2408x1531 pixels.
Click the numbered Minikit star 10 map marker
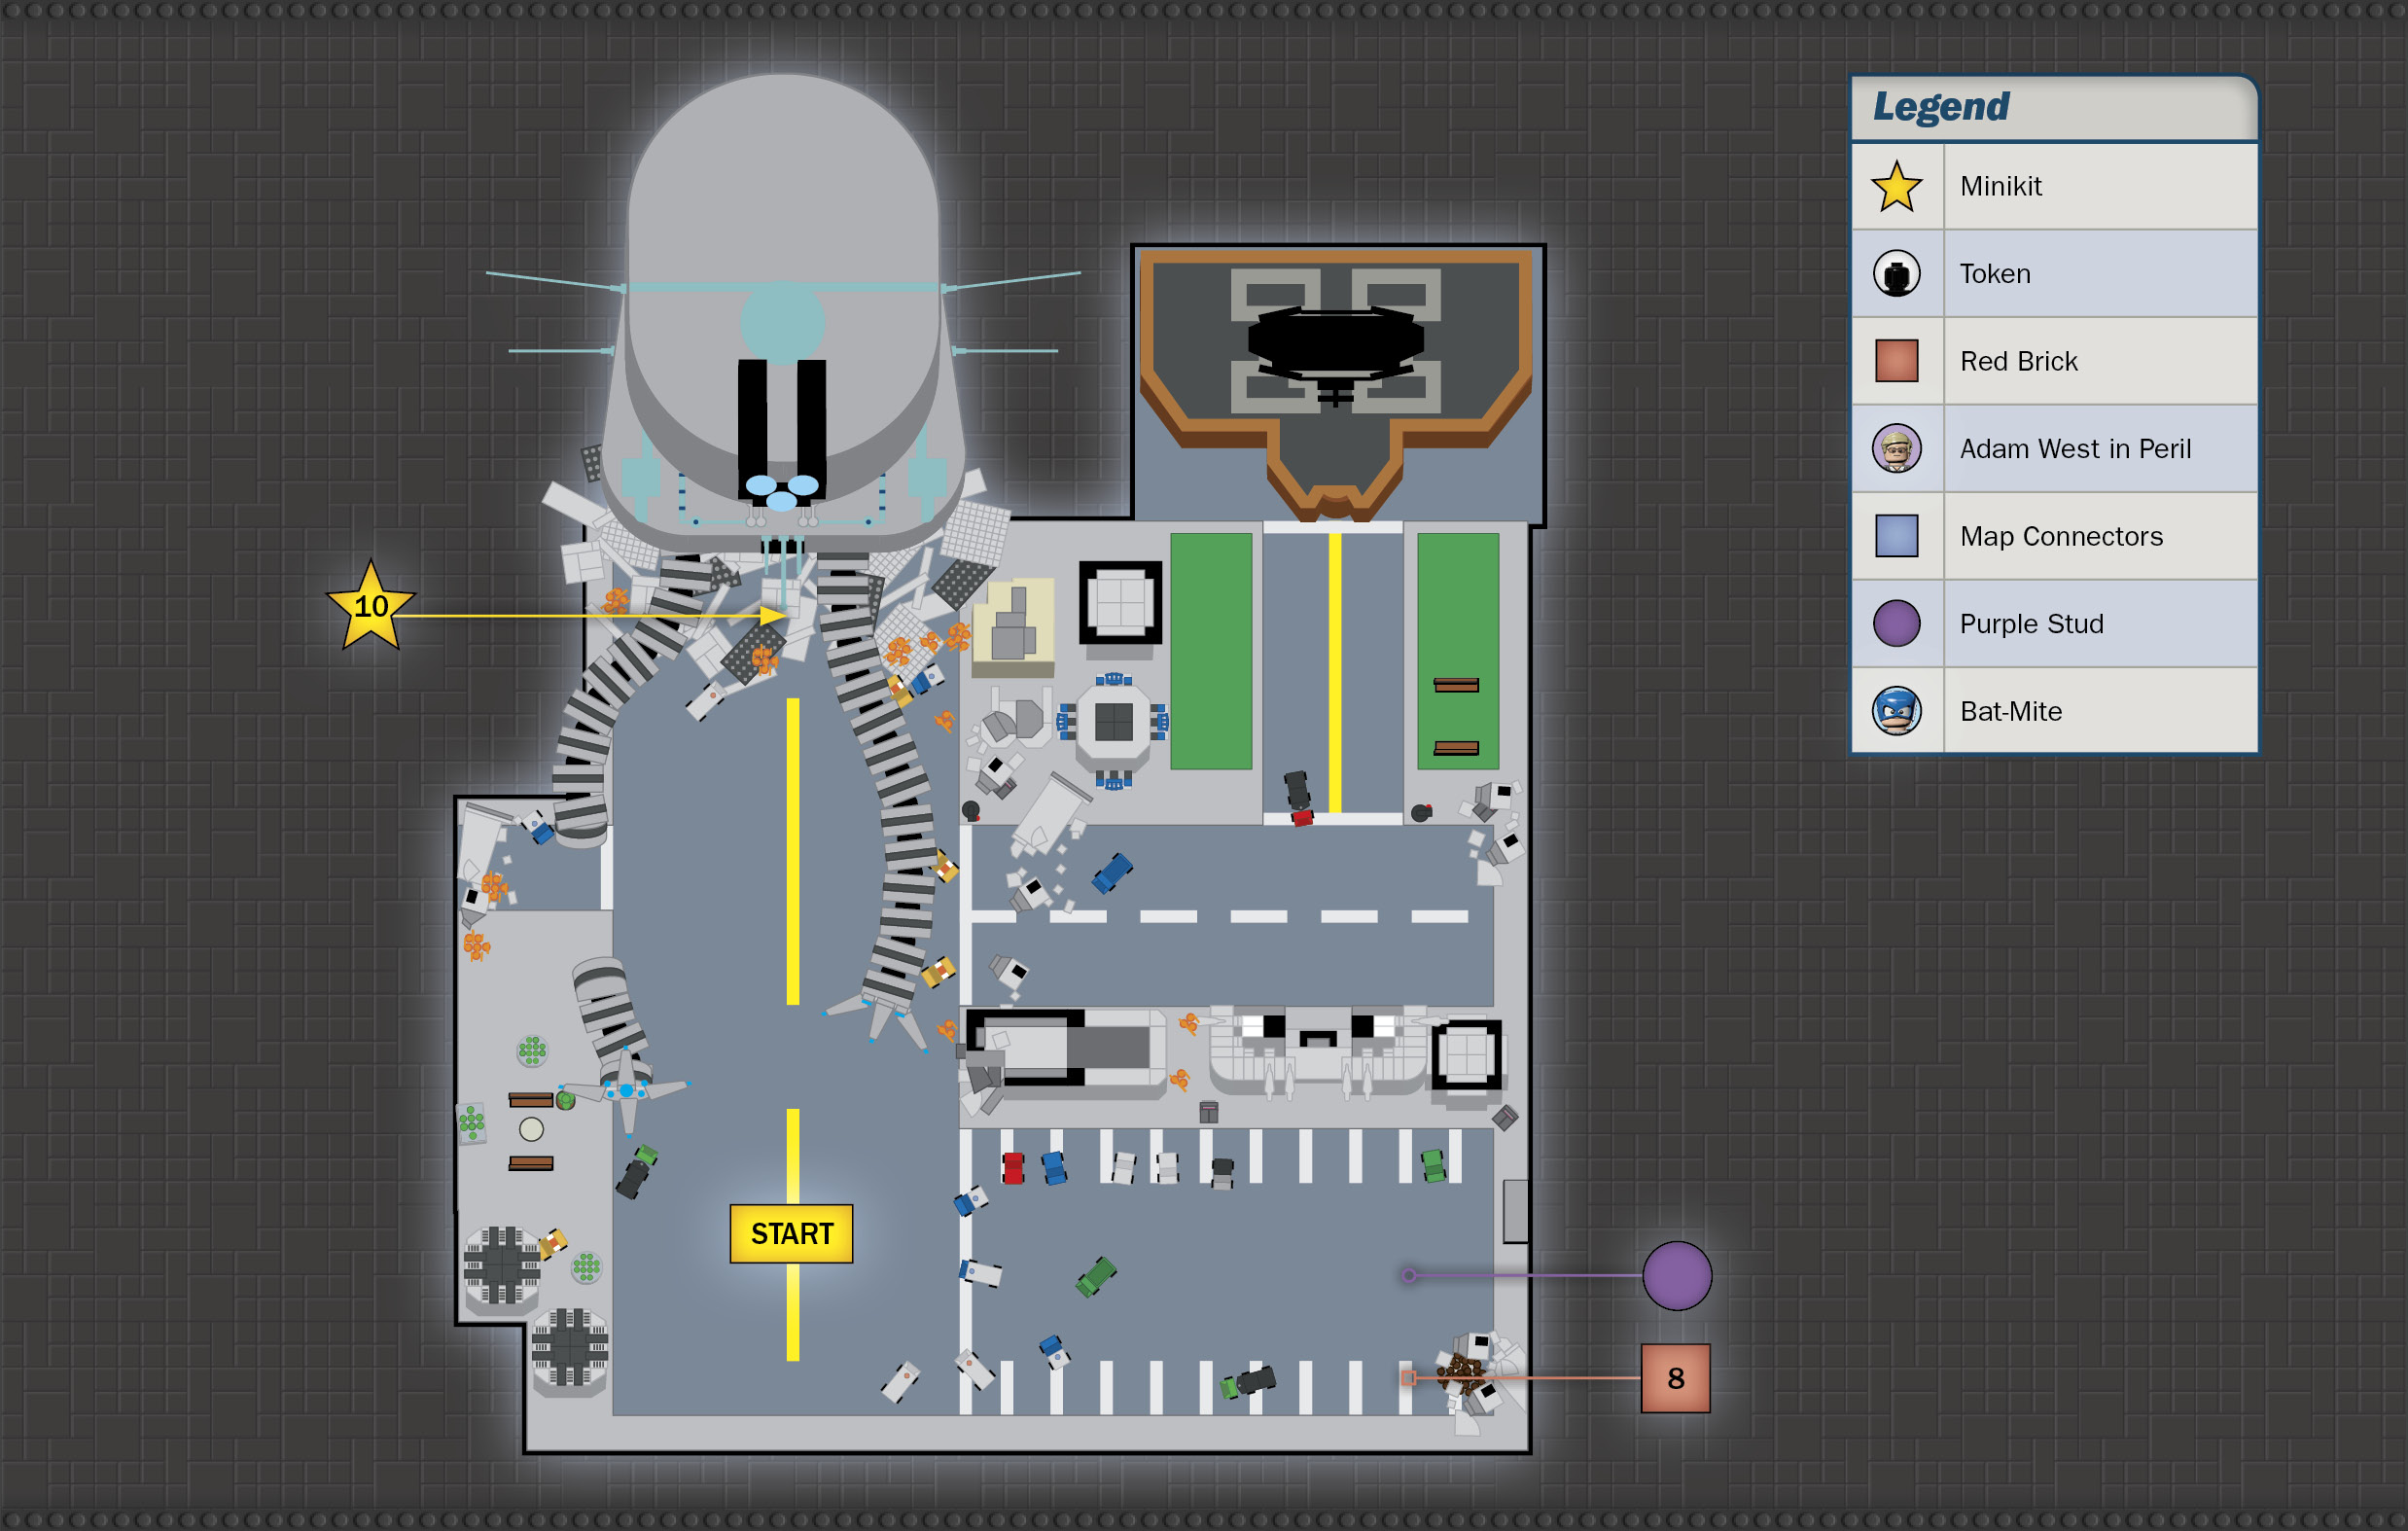[x=371, y=606]
